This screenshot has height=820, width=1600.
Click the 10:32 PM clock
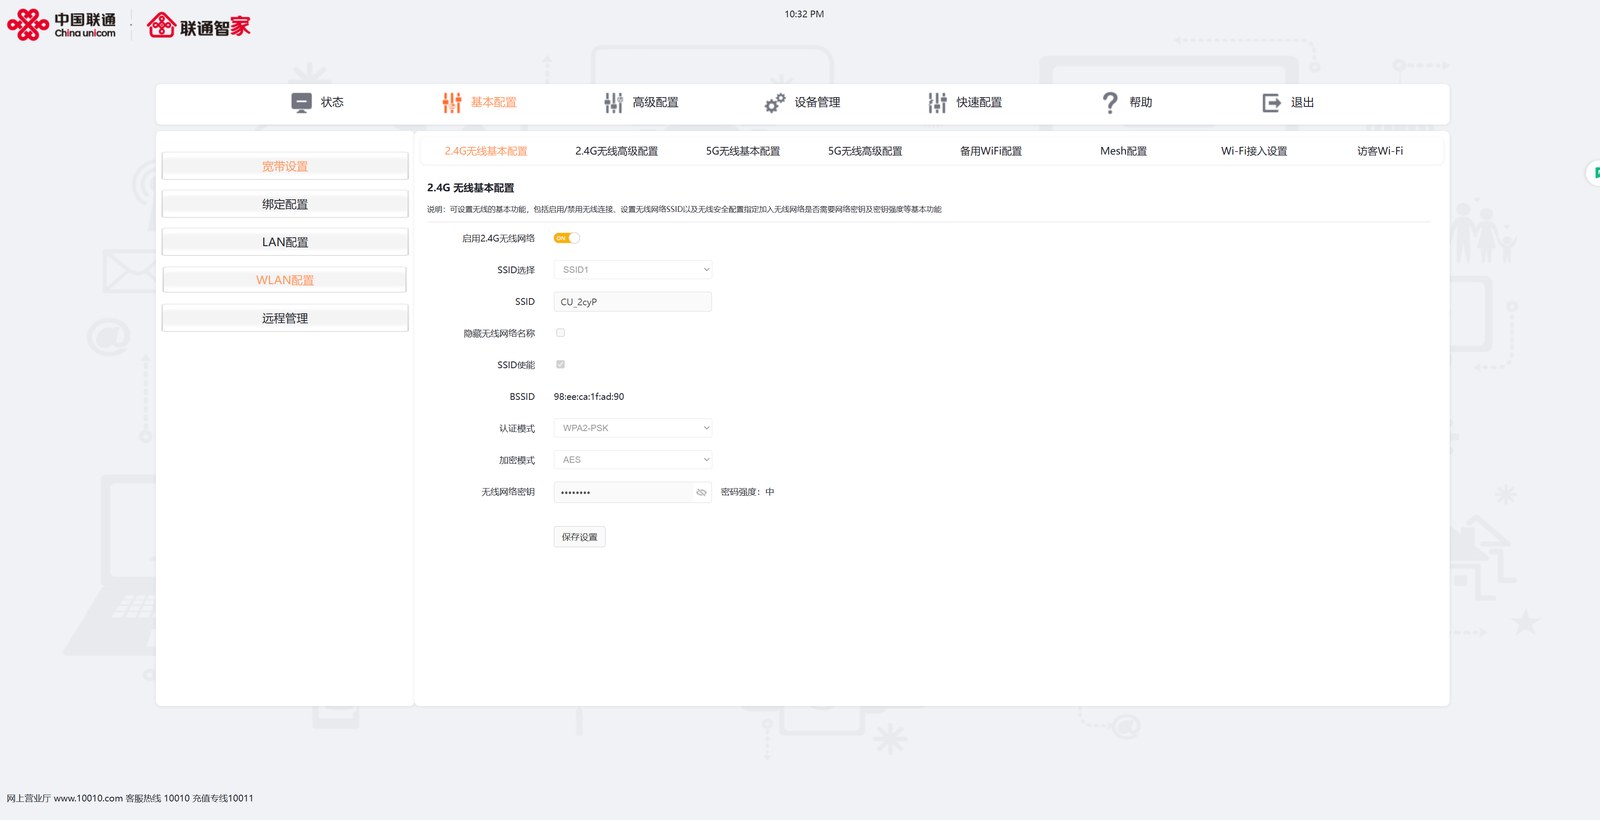(x=804, y=14)
